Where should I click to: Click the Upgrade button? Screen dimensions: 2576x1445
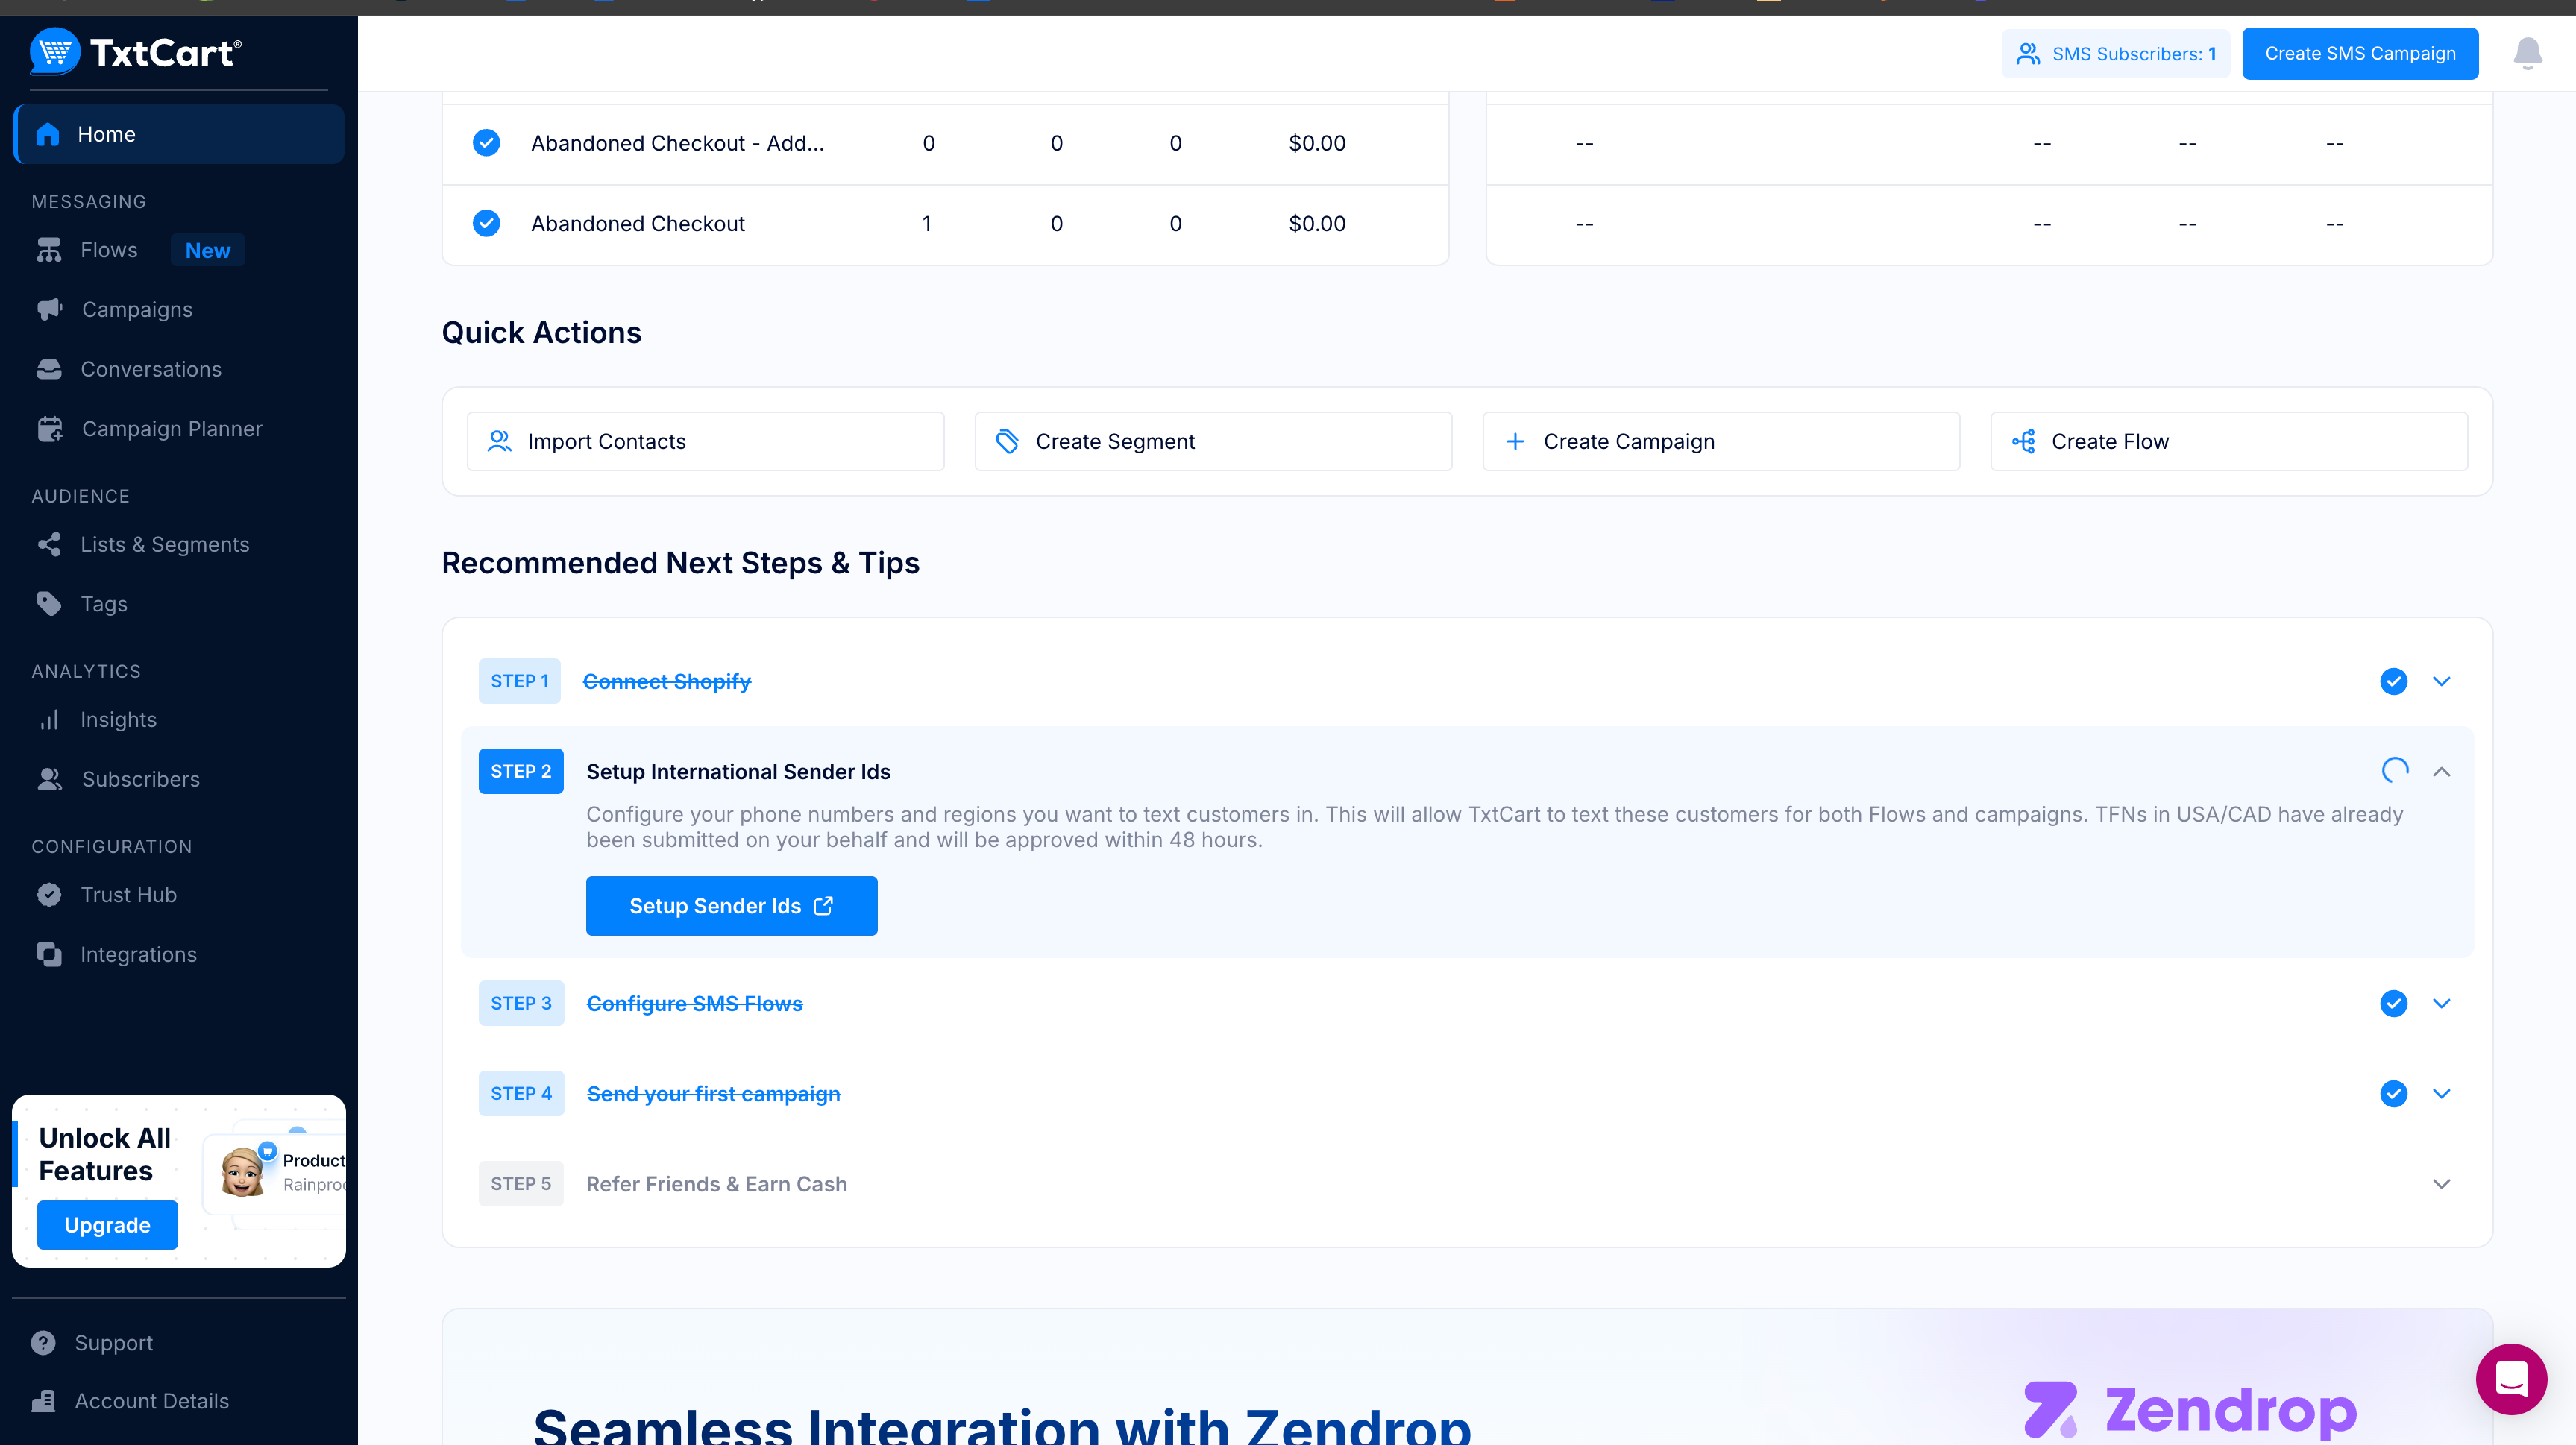[x=107, y=1225]
